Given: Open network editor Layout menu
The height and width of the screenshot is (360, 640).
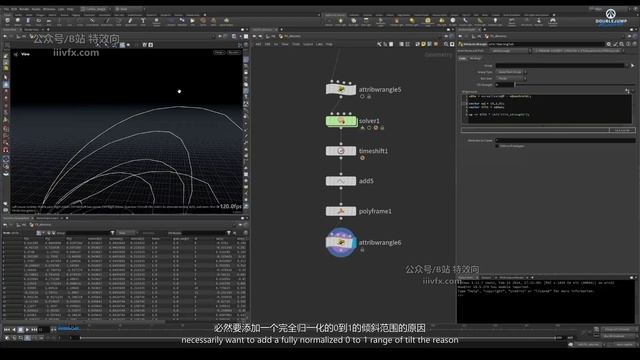Looking at the screenshot, I should pos(308,44).
